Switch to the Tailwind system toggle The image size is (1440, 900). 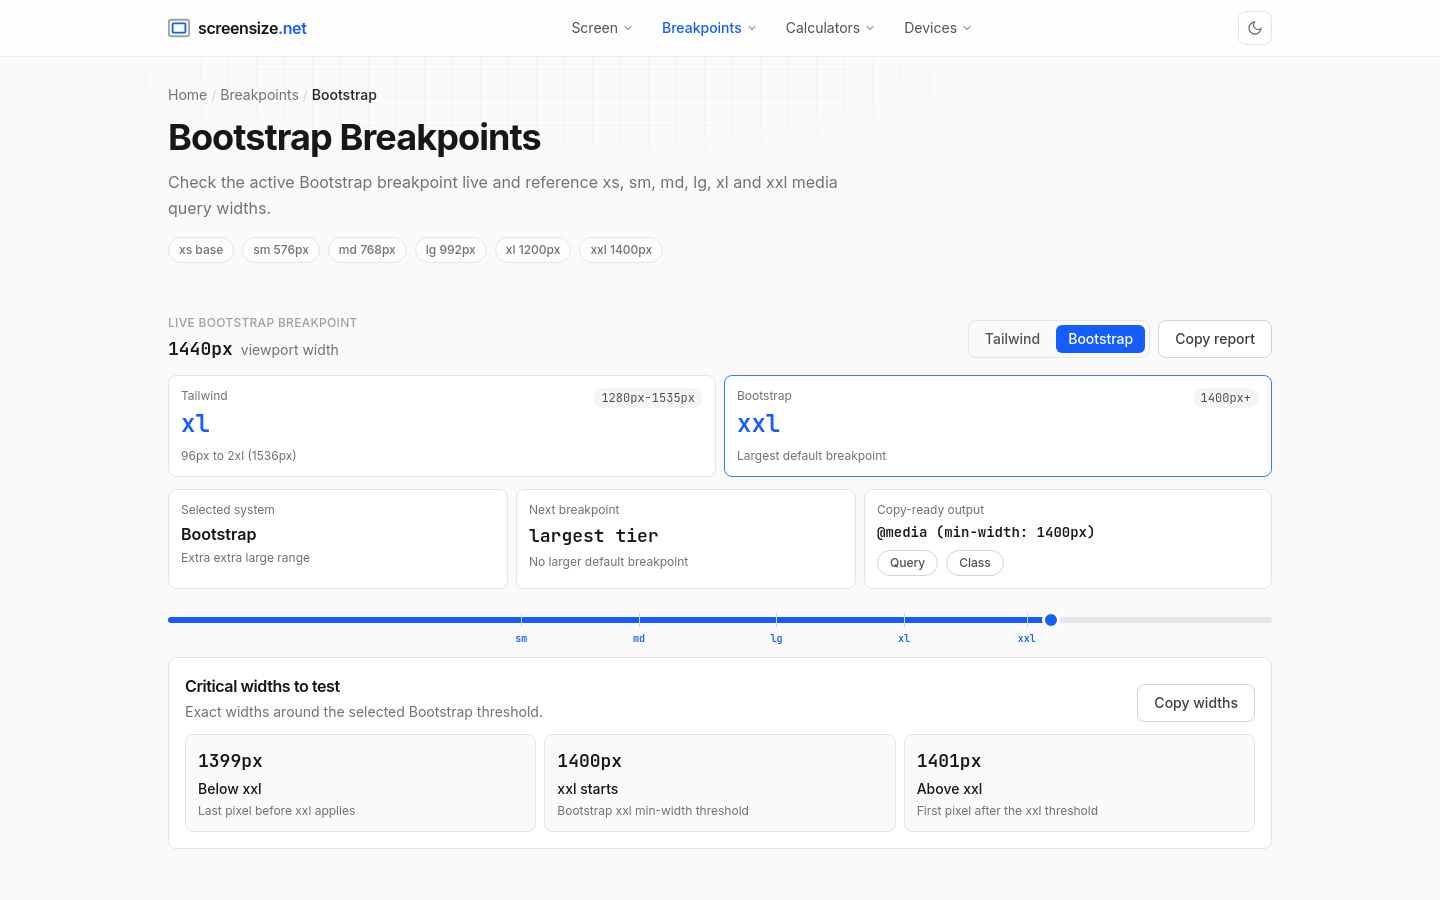(x=1012, y=339)
